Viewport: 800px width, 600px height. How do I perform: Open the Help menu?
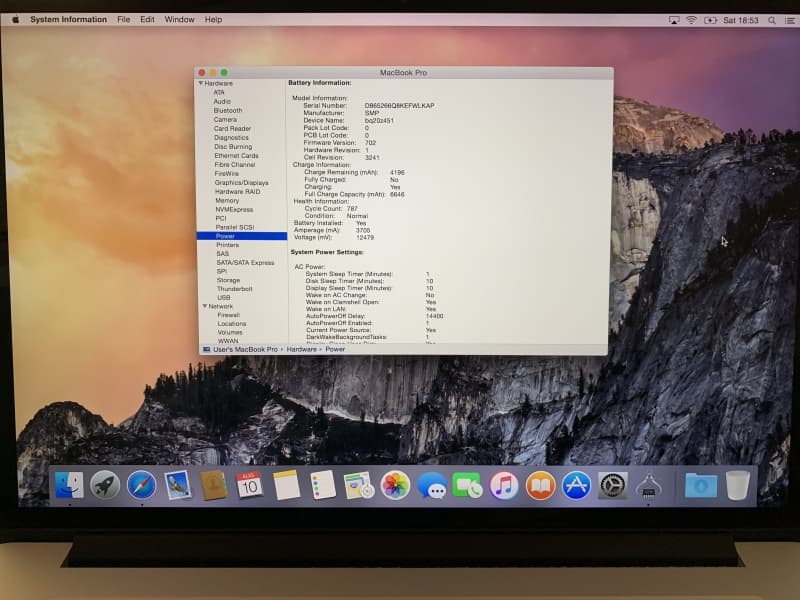(213, 19)
